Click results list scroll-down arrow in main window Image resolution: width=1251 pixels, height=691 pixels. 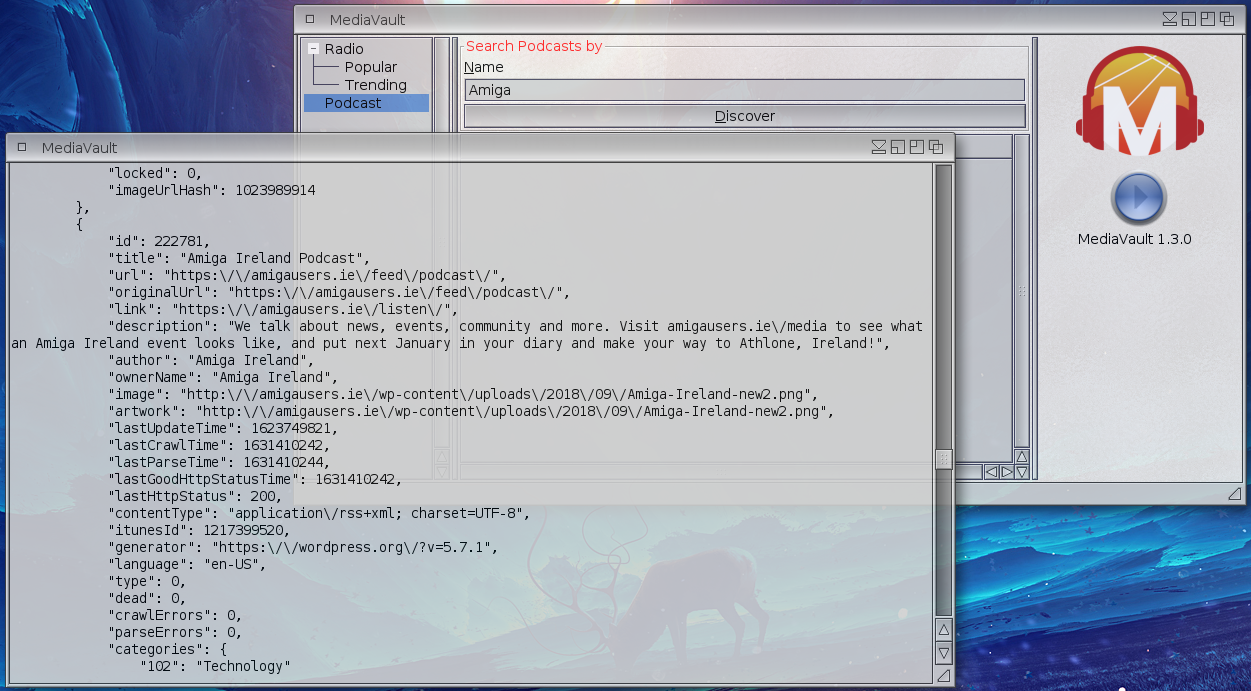tap(1022, 471)
